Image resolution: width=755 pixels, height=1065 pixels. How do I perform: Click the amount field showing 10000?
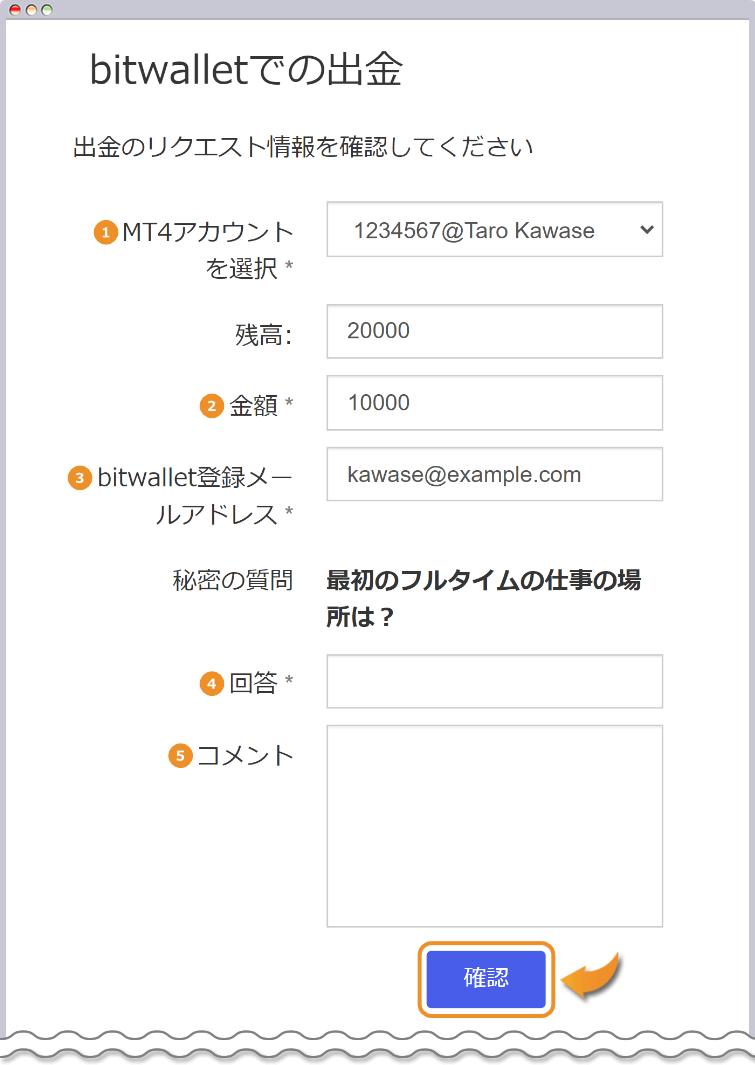click(x=494, y=403)
